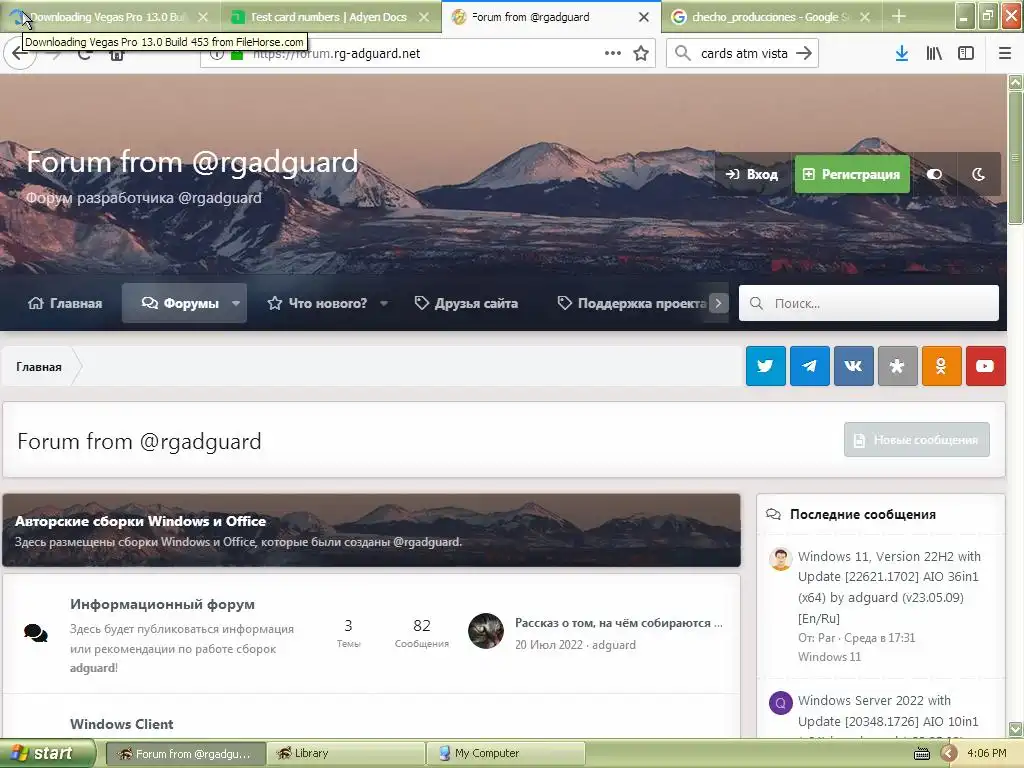Toggle the Firefox sidebar icon
The height and width of the screenshot is (768, 1024).
coord(966,54)
